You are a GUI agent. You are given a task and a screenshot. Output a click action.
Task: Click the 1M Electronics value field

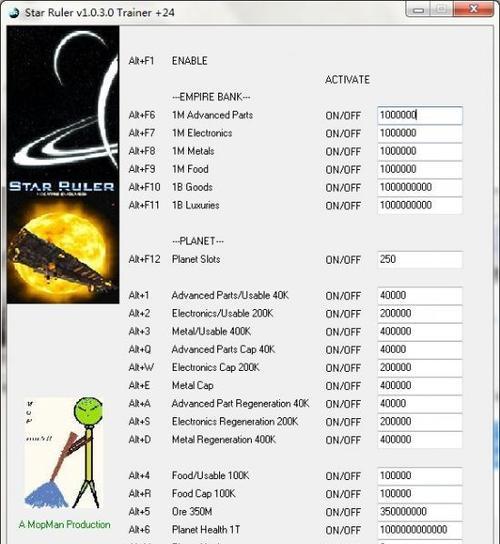420,133
